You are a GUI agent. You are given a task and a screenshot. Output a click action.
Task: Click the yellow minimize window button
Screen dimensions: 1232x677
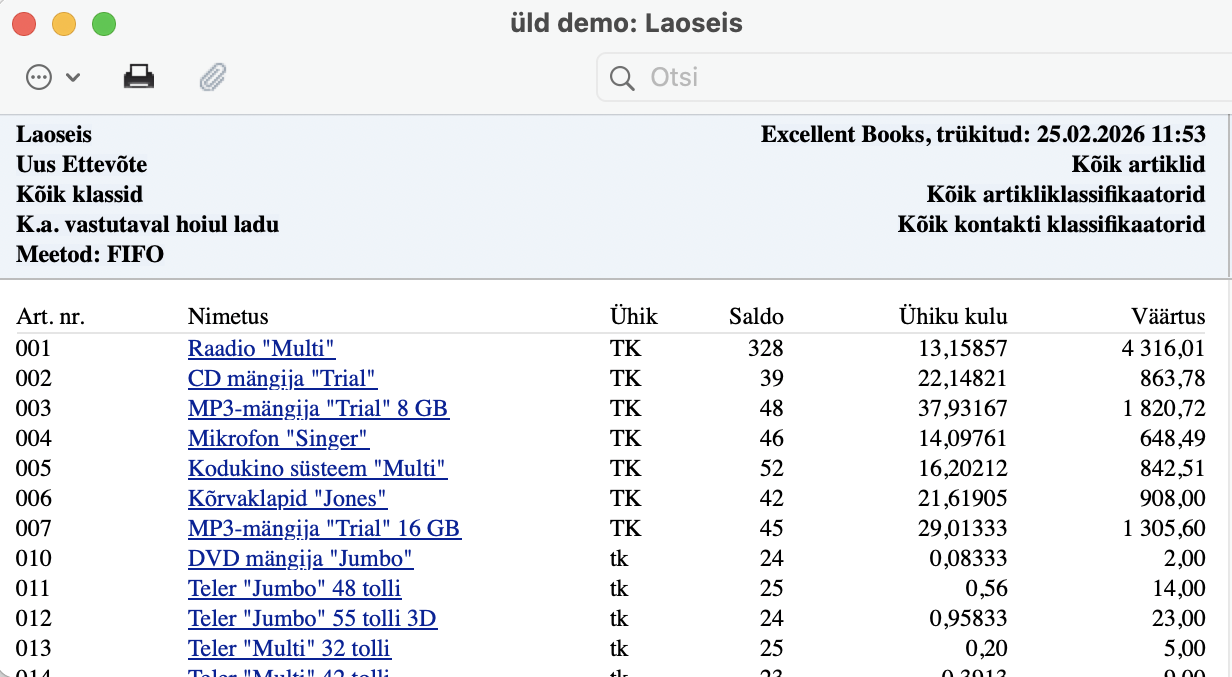pos(64,24)
